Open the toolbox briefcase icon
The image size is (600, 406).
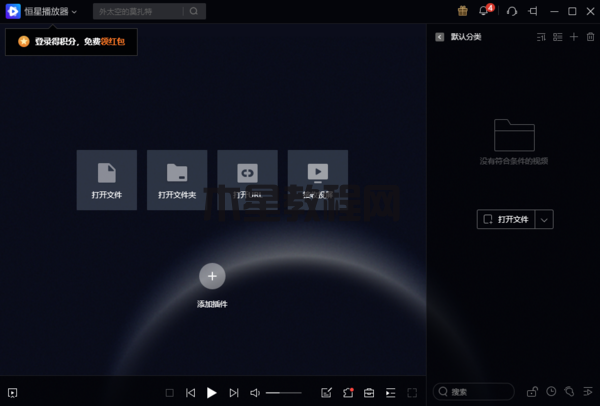pyautogui.click(x=369, y=393)
